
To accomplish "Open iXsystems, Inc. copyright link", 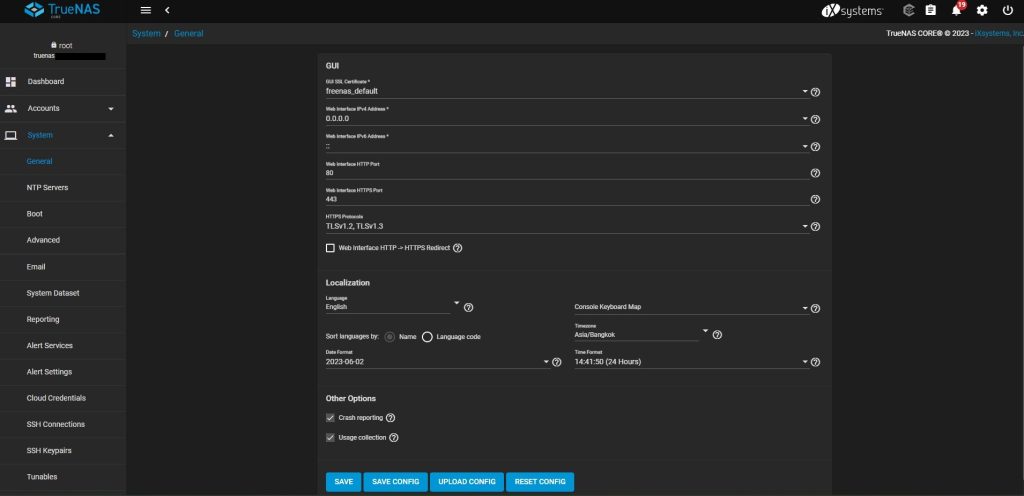I will click(x=999, y=33).
